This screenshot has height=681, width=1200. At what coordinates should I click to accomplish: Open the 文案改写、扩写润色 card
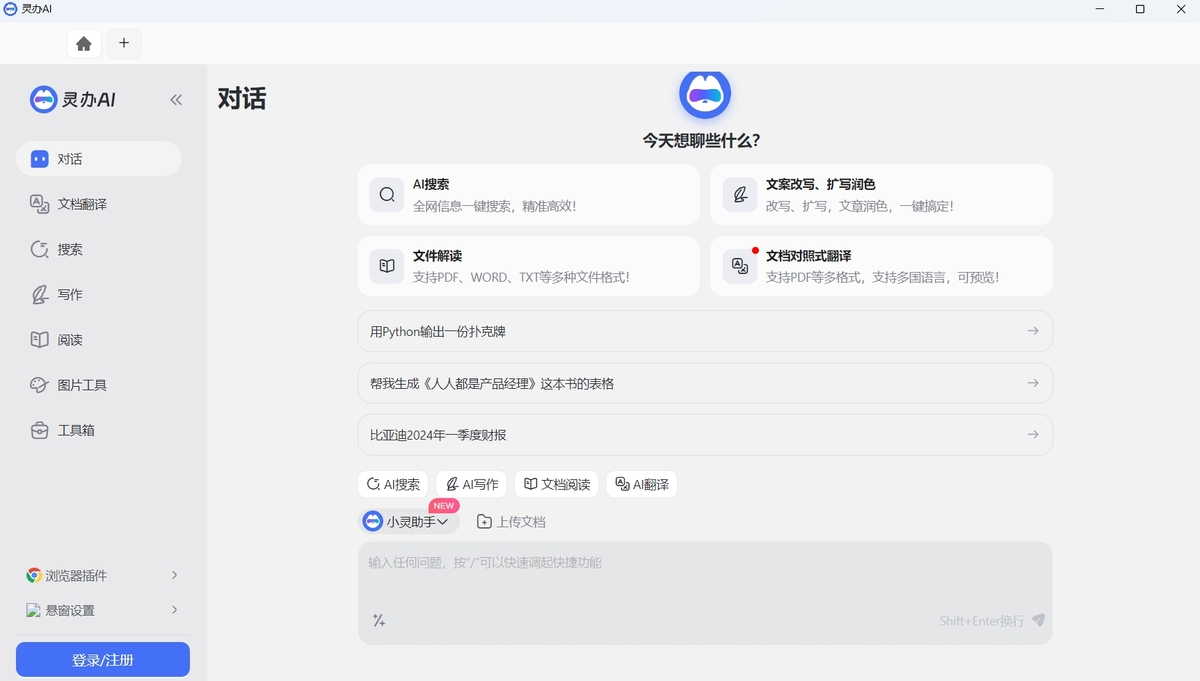tap(881, 194)
